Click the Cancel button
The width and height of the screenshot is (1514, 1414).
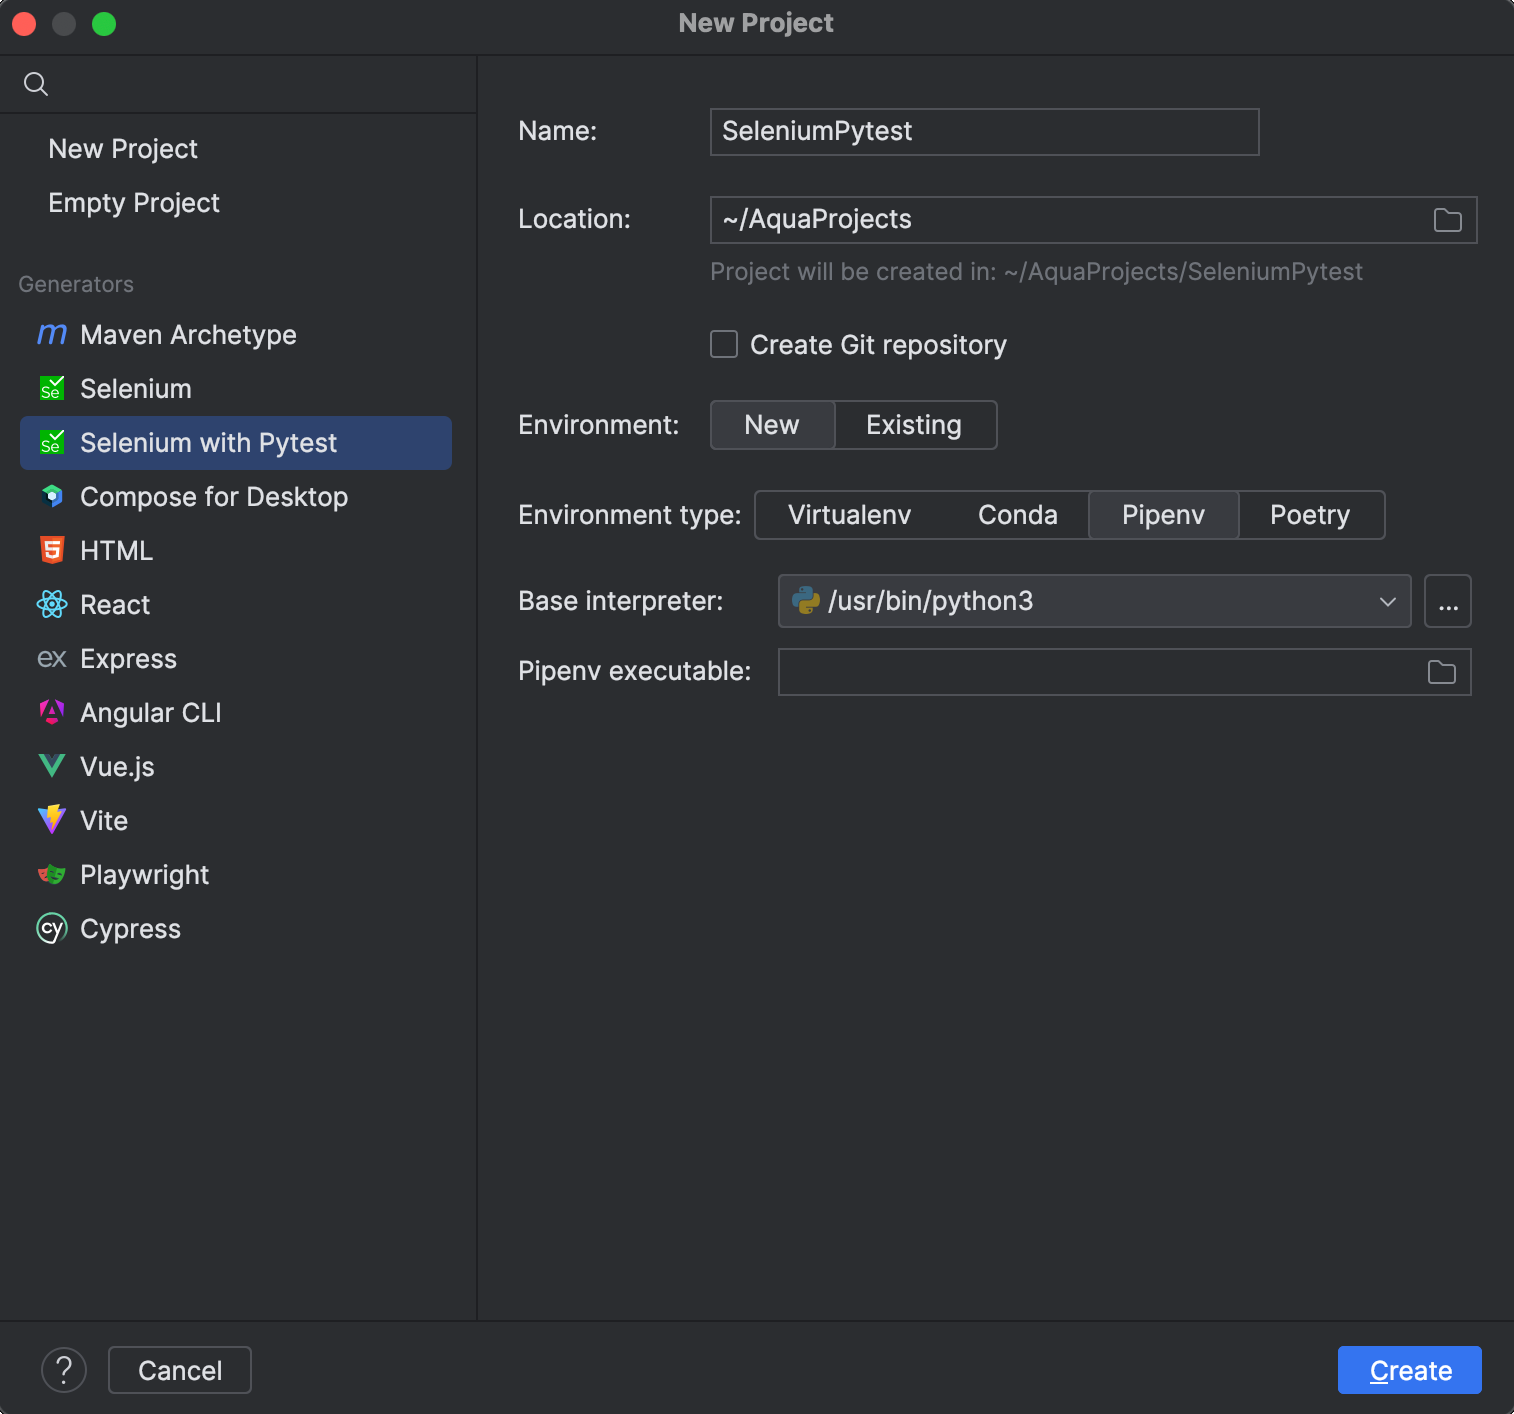pos(179,1370)
